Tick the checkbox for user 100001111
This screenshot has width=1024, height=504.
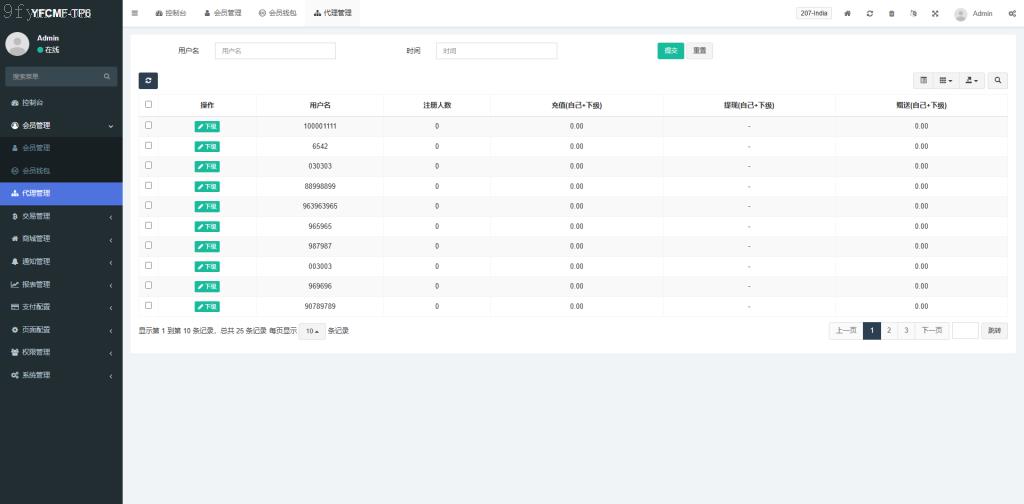click(149, 125)
